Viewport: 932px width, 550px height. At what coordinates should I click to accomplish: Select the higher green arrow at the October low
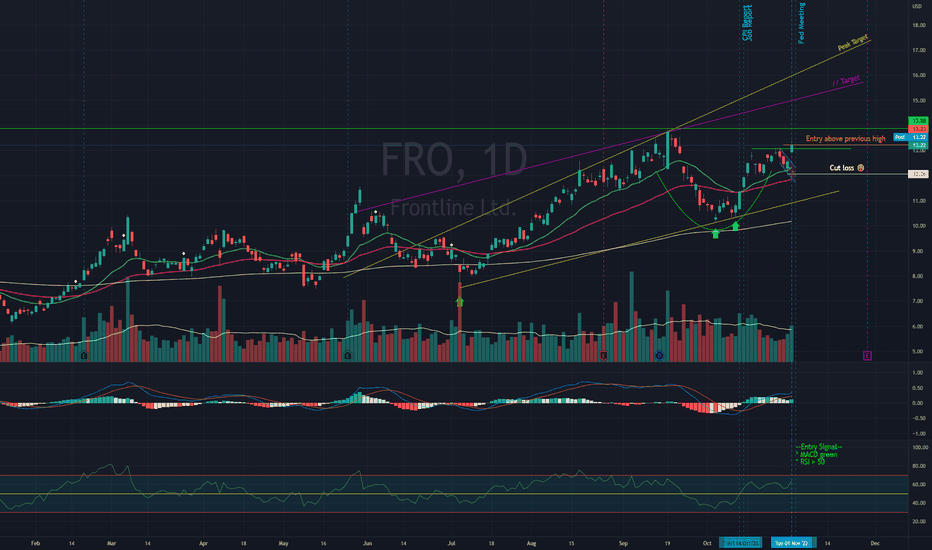click(x=736, y=226)
